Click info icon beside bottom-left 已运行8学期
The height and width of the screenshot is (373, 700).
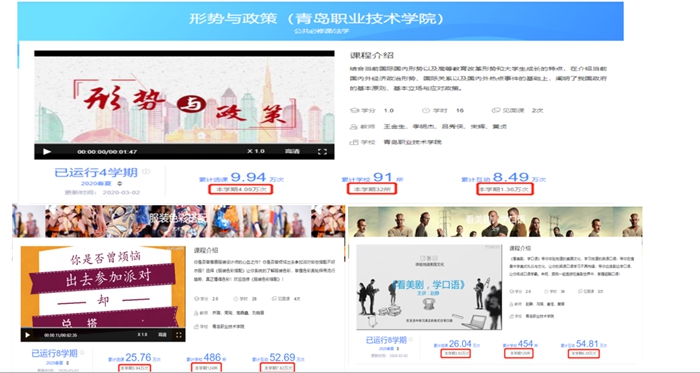[x=82, y=352]
